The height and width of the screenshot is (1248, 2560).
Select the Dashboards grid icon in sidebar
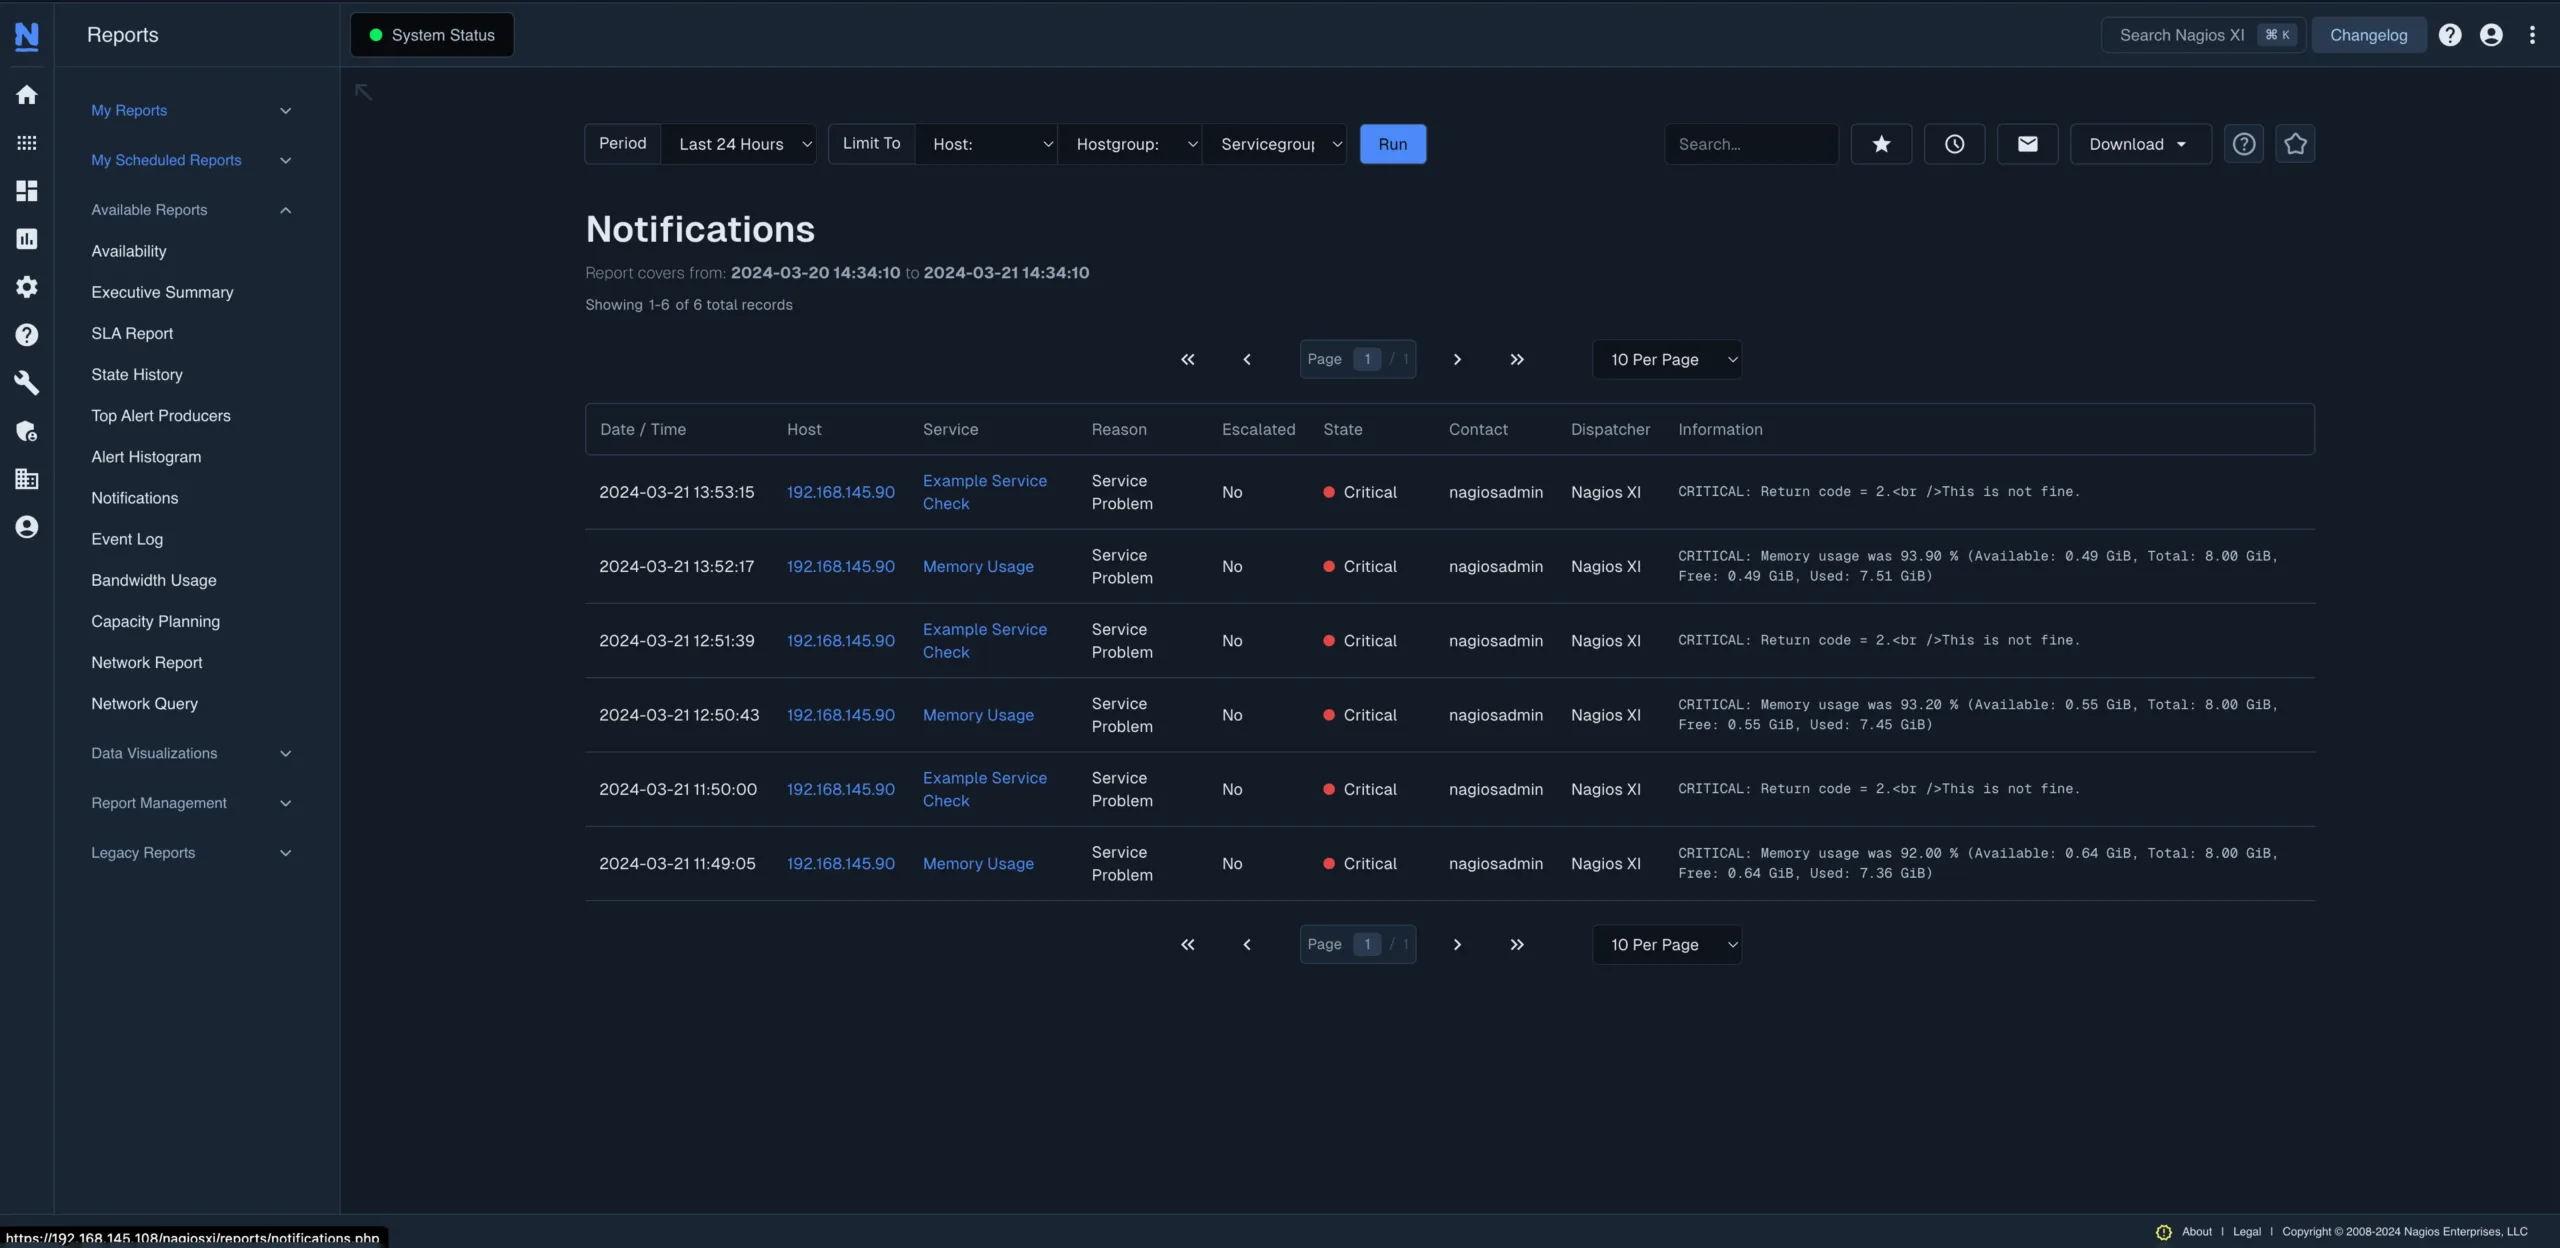pyautogui.click(x=27, y=142)
